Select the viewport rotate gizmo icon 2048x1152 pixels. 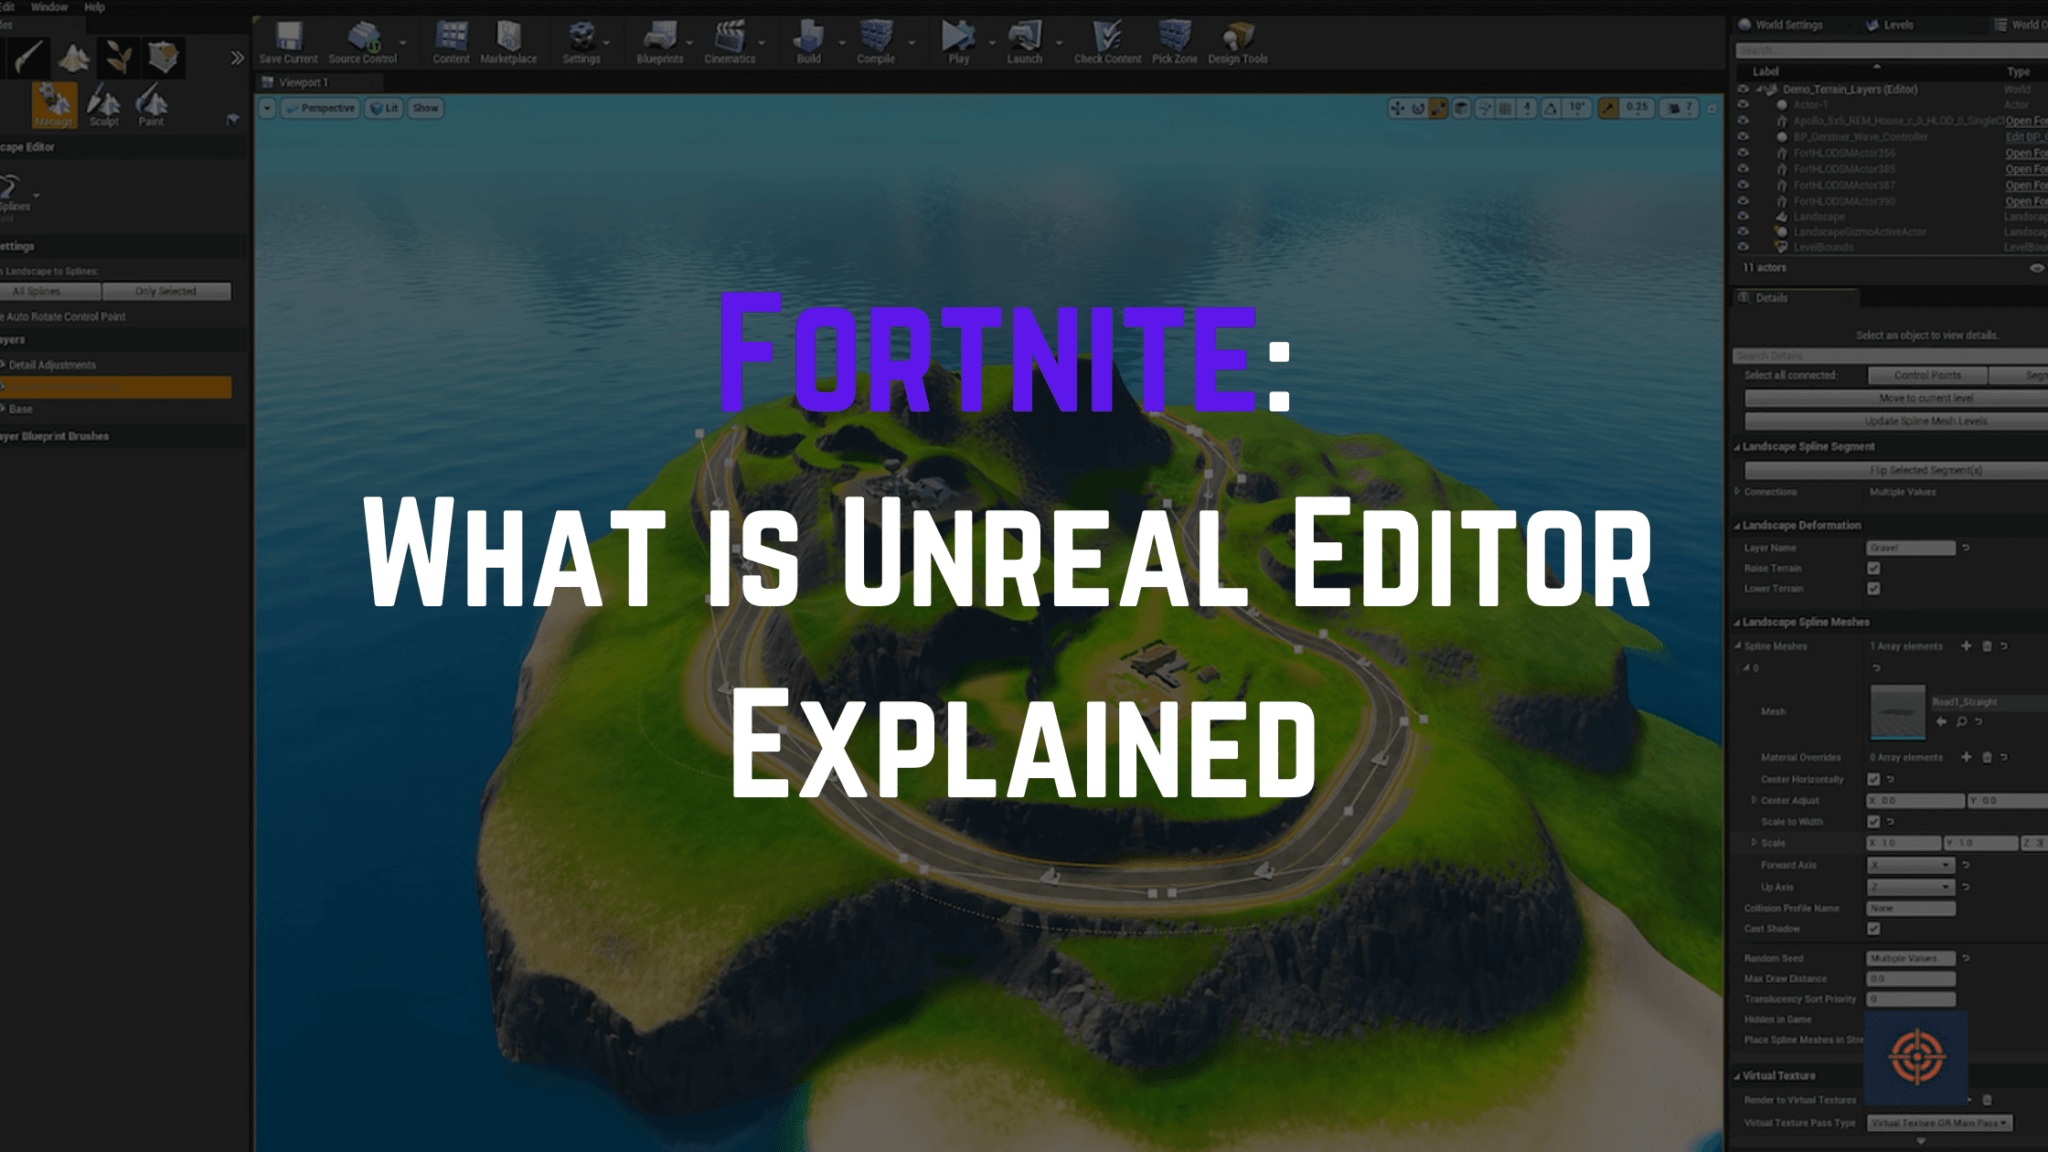(x=1417, y=108)
